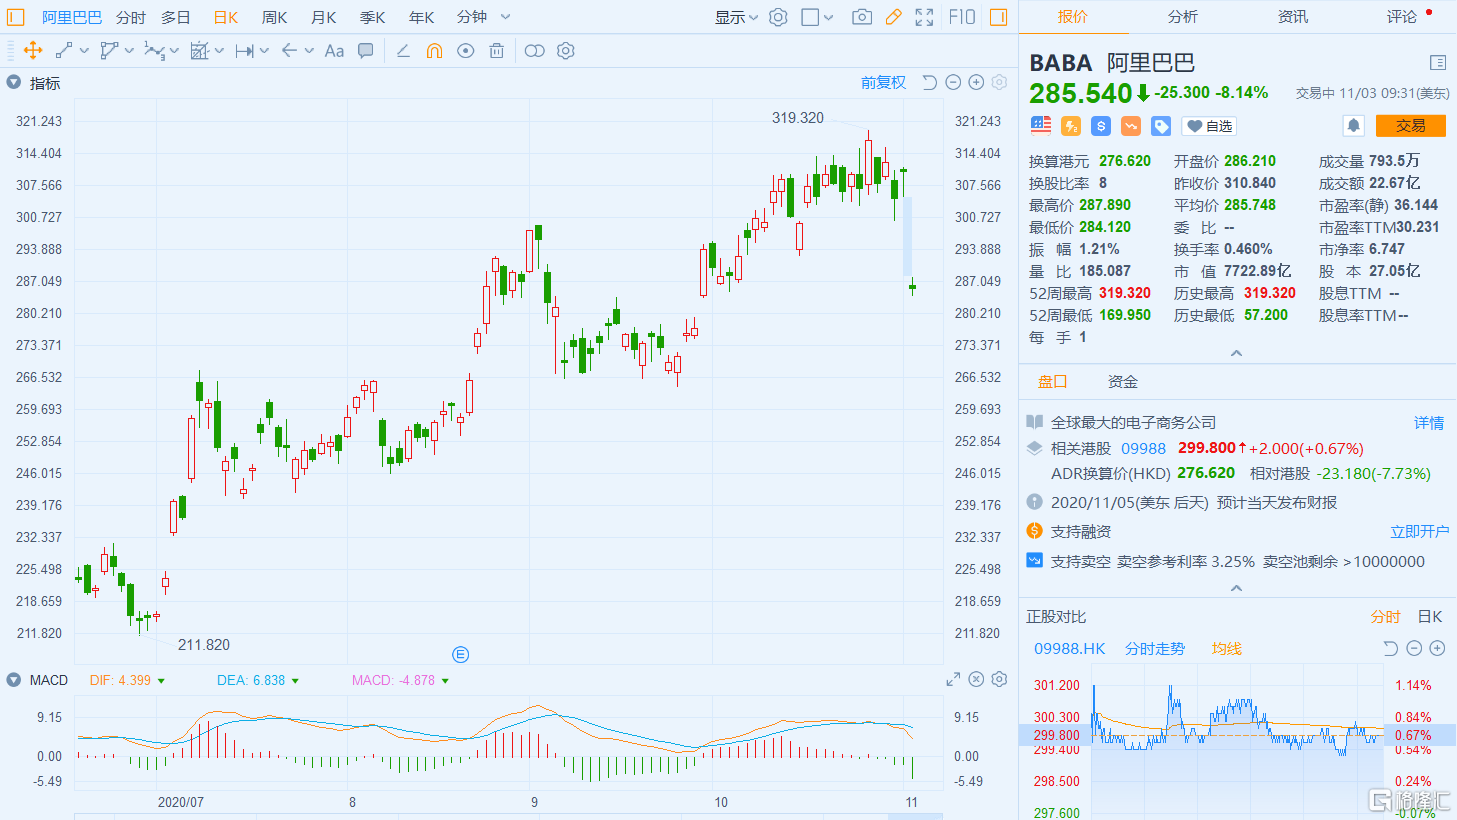
Task: Open the 显示 display dropdown
Action: pyautogui.click(x=736, y=17)
